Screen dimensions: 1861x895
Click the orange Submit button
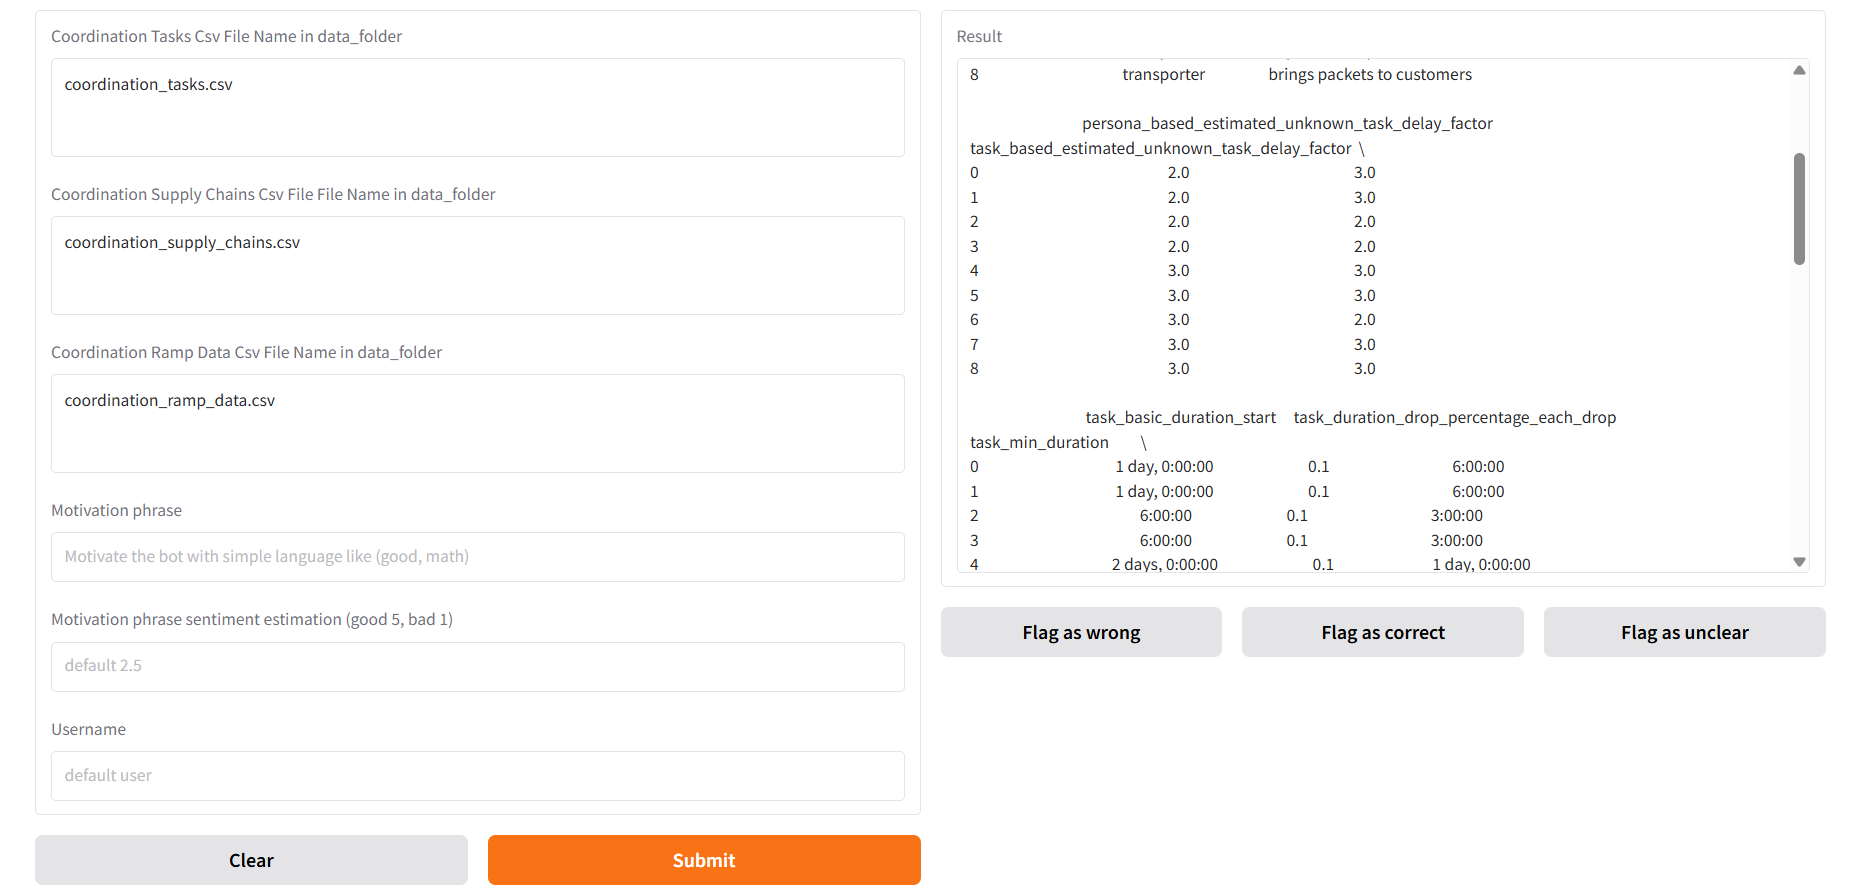tap(704, 860)
